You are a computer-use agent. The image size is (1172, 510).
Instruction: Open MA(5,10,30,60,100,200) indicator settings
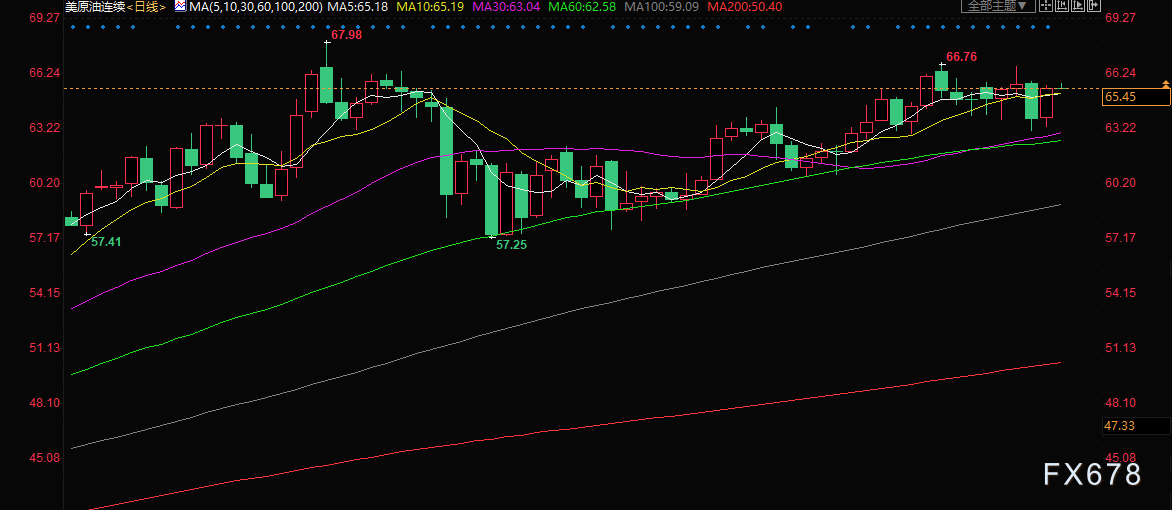256,7
